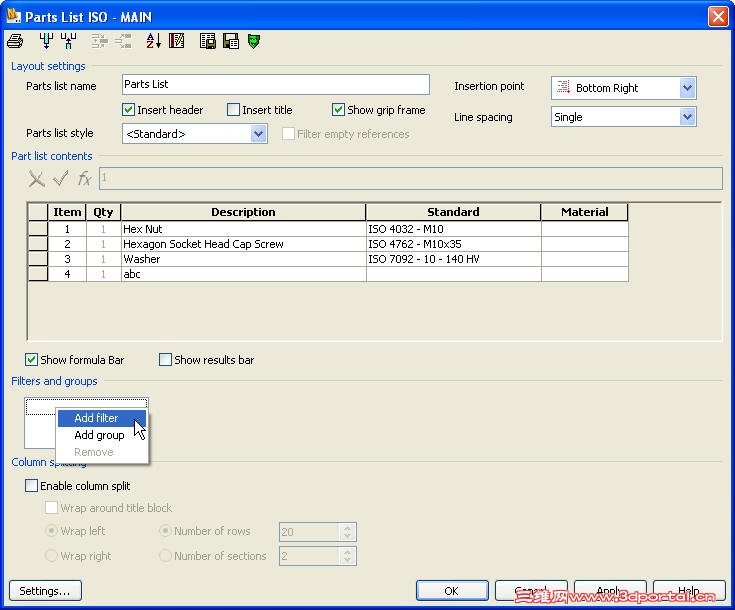
Task: Click the grayed merge rows toolbar icon
Action: coord(99,41)
